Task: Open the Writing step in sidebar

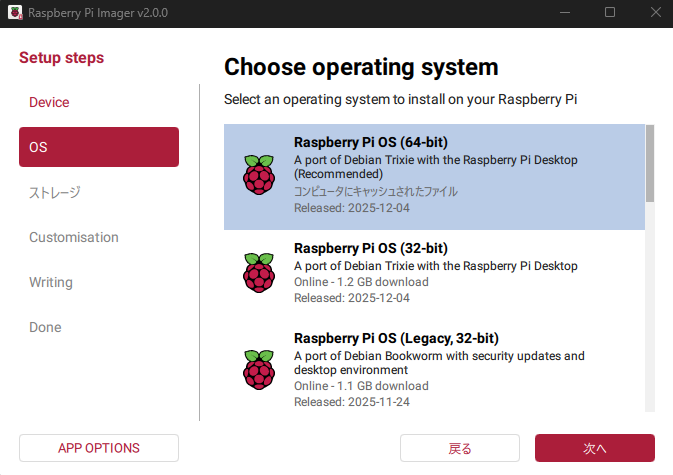Action: click(50, 282)
